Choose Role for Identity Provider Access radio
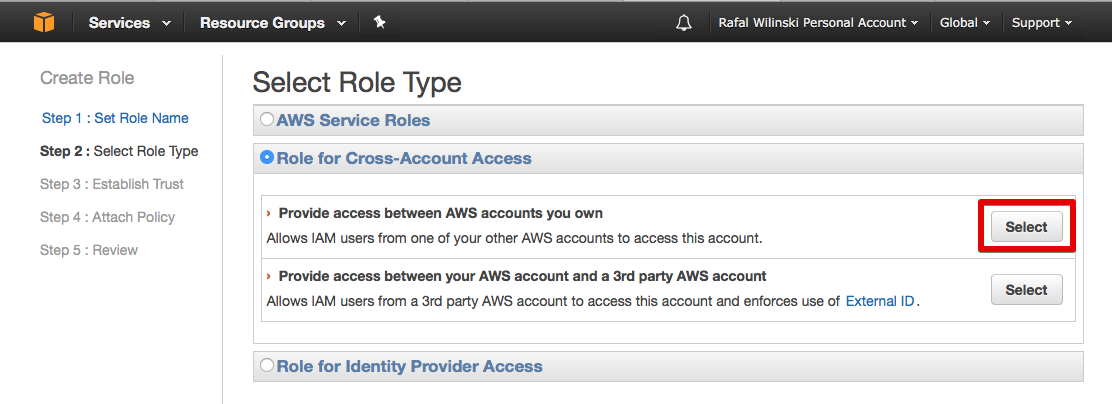 pyautogui.click(x=267, y=366)
